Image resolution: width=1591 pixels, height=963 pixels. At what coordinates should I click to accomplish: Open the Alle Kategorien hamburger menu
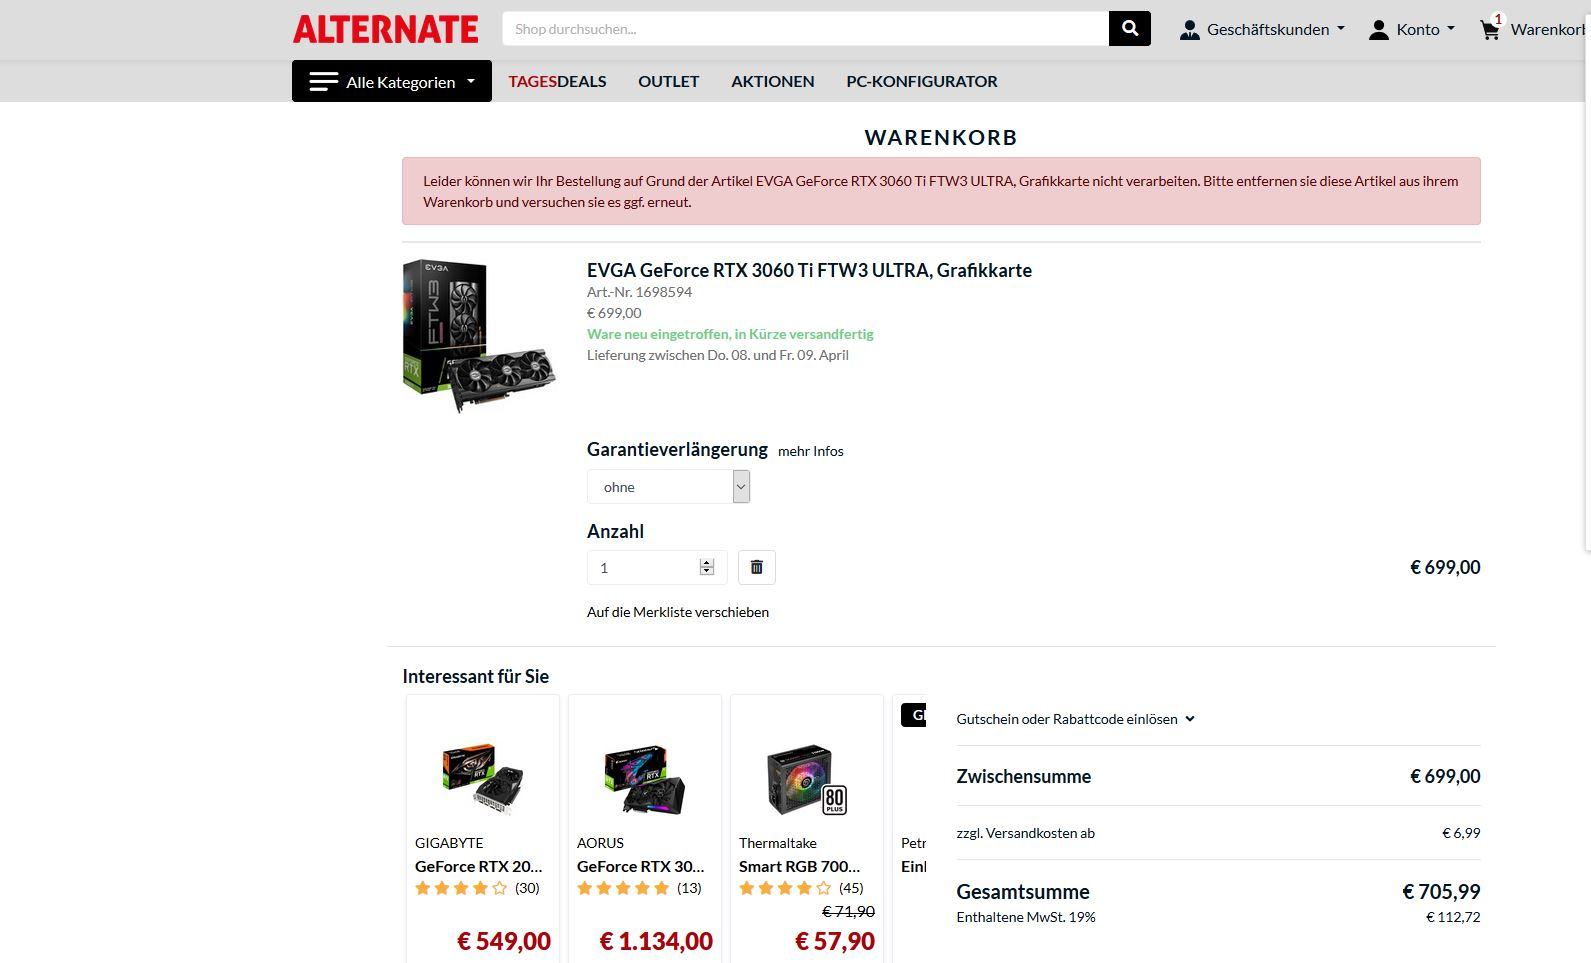click(392, 81)
